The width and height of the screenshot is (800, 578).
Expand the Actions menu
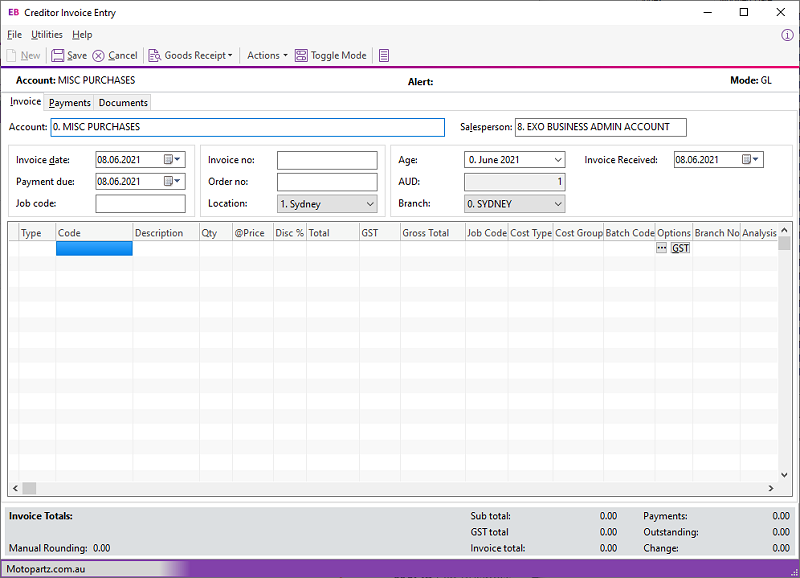click(264, 55)
